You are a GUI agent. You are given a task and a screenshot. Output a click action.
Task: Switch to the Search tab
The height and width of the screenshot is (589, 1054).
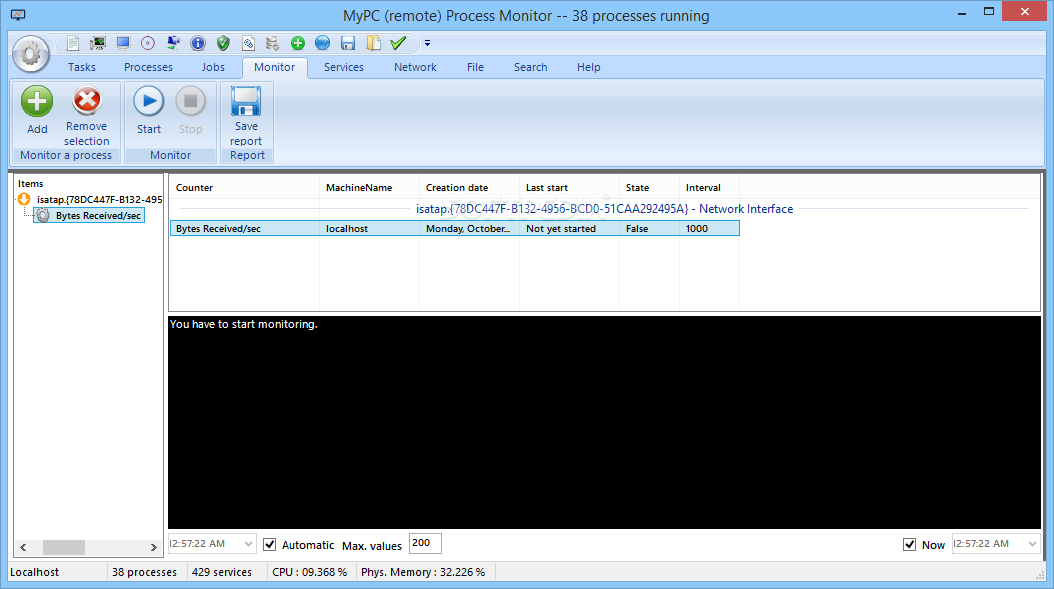pyautogui.click(x=530, y=67)
